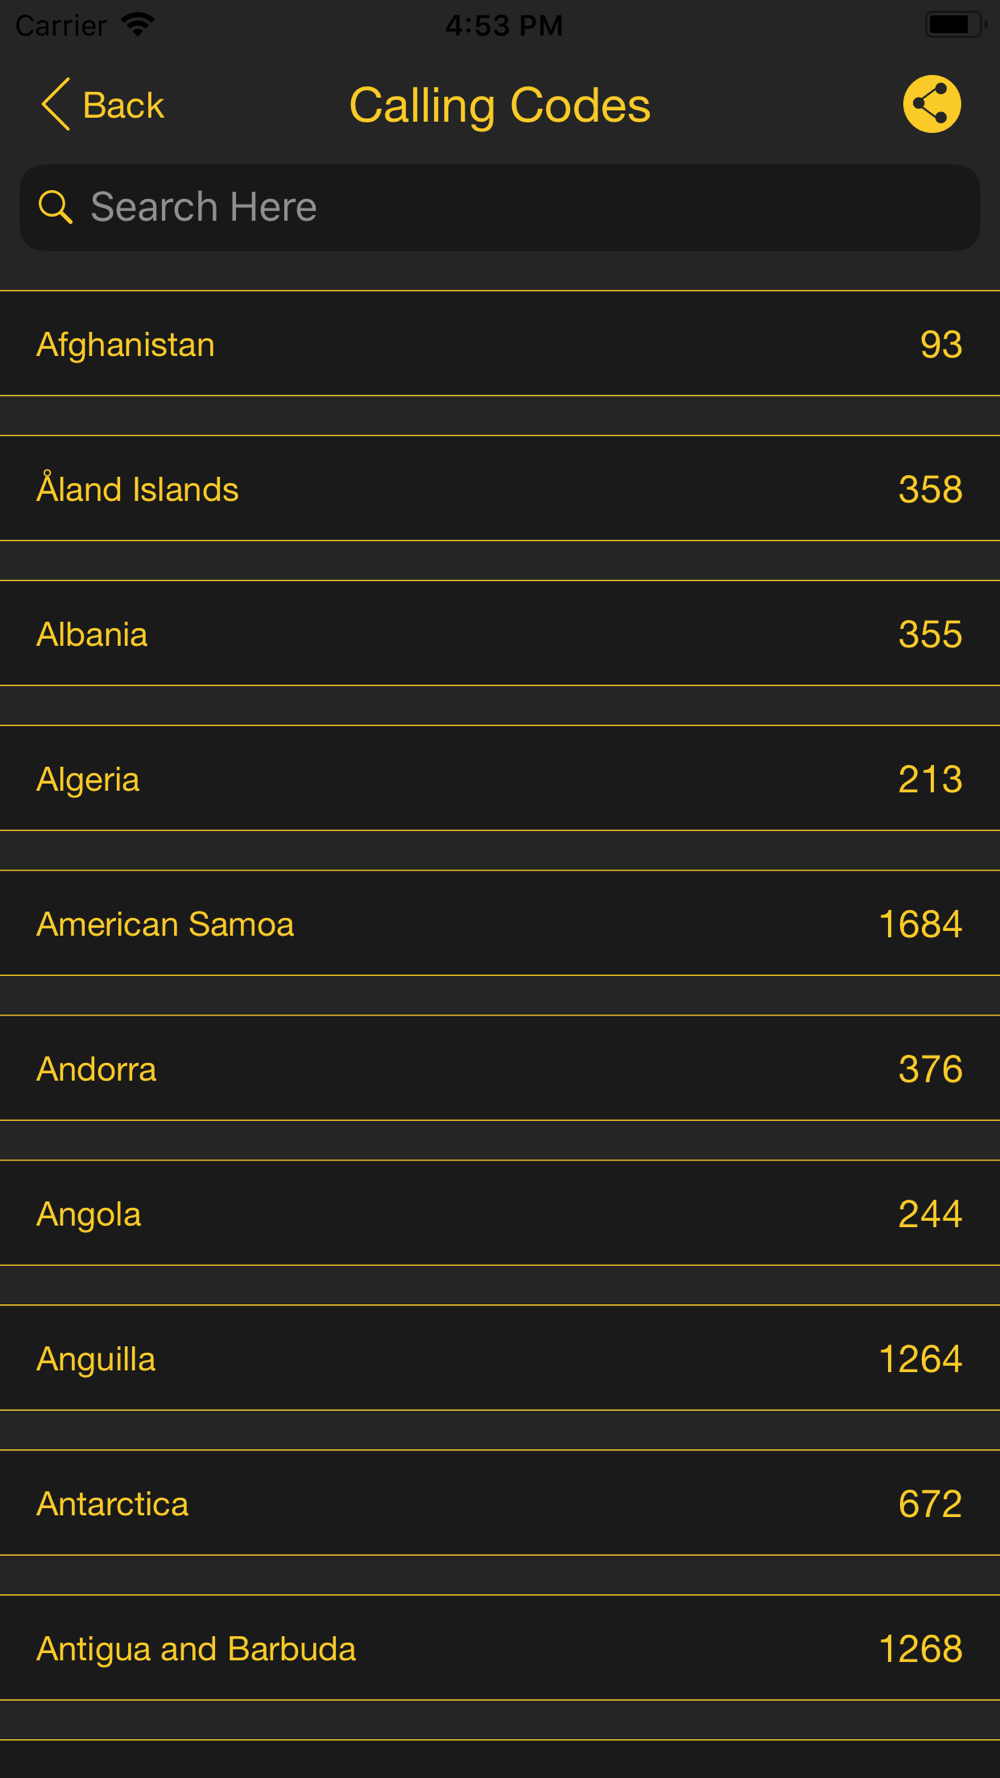1000x1778 pixels.
Task: Open the Anguilla entry
Action: pyautogui.click(x=500, y=1359)
